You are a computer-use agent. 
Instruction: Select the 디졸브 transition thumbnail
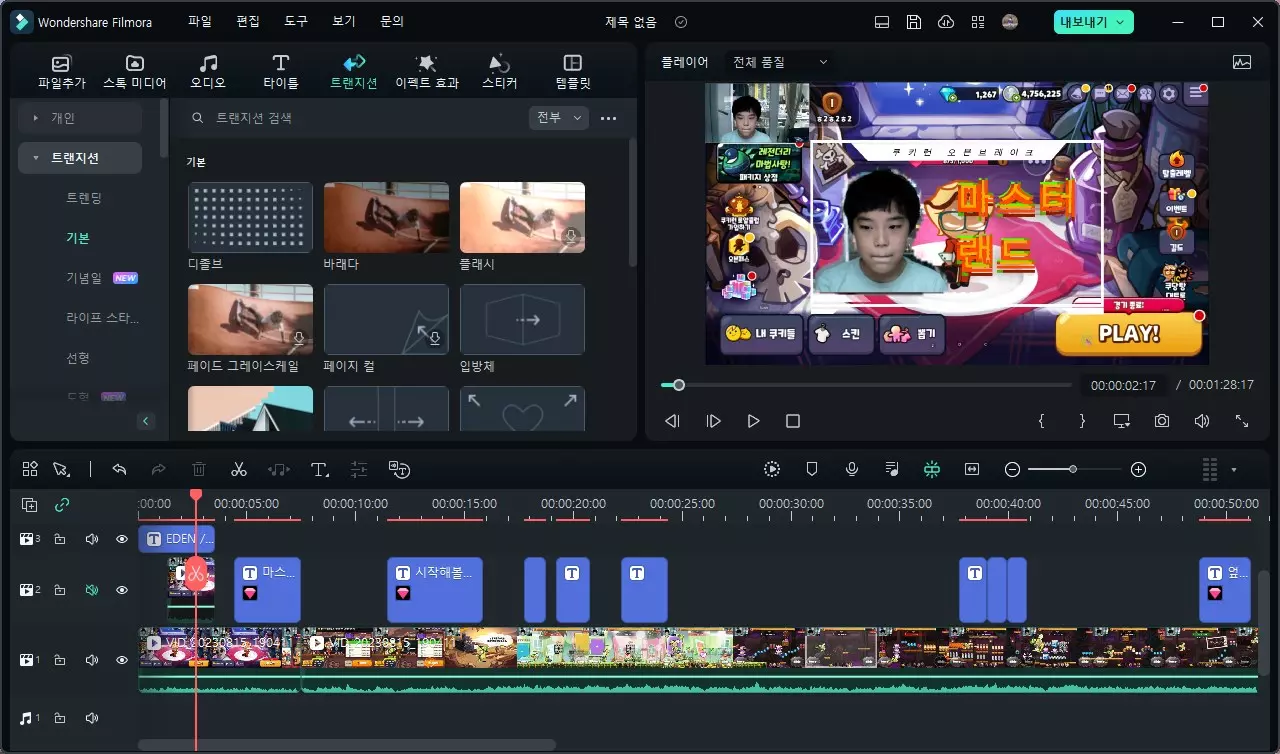[250, 217]
